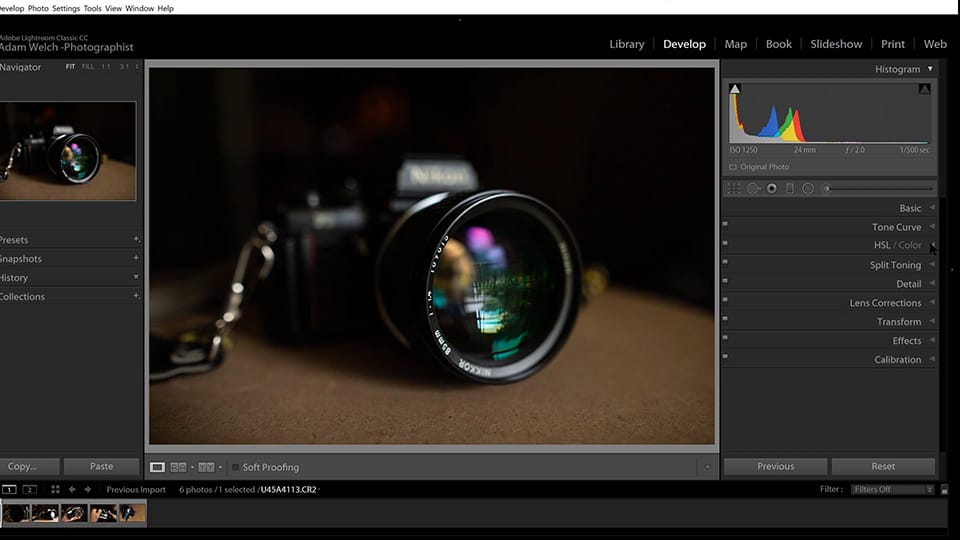The width and height of the screenshot is (960, 540).
Task: Switch to the Print module
Action: [x=893, y=44]
